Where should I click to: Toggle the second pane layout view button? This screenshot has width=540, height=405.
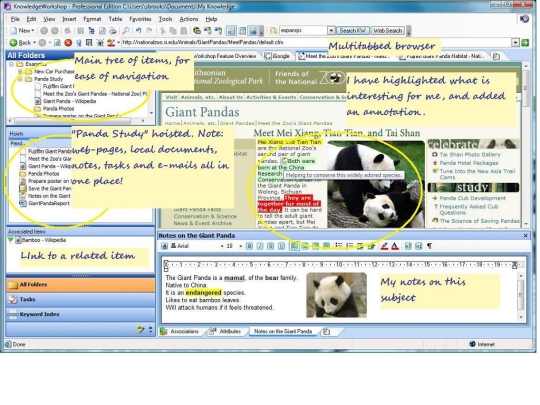coord(242,31)
